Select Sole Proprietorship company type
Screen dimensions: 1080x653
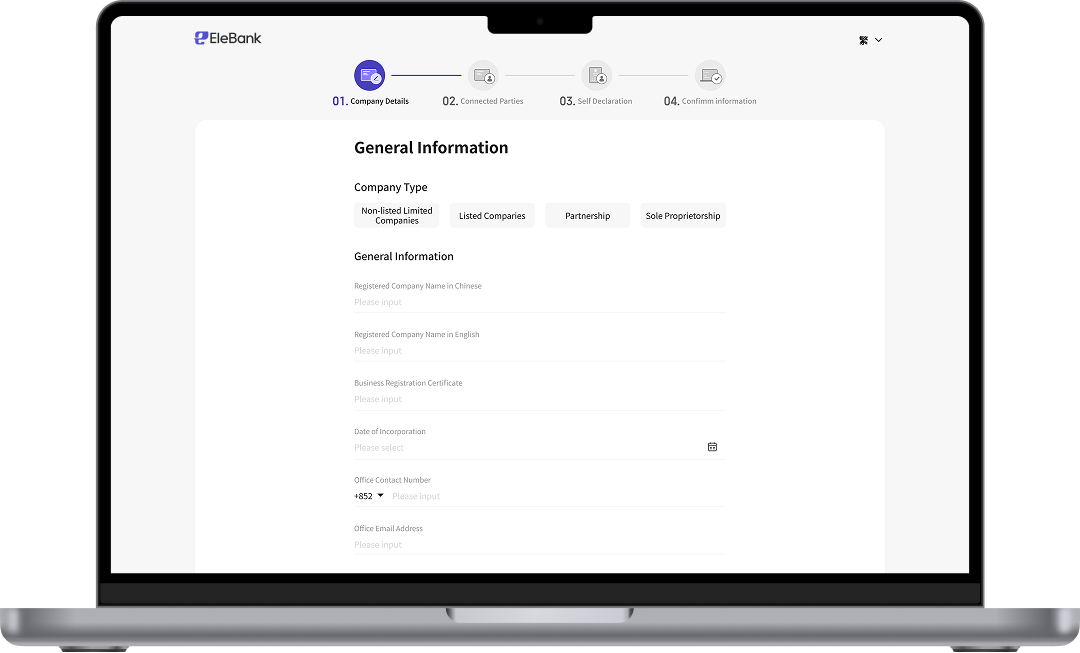pos(683,216)
